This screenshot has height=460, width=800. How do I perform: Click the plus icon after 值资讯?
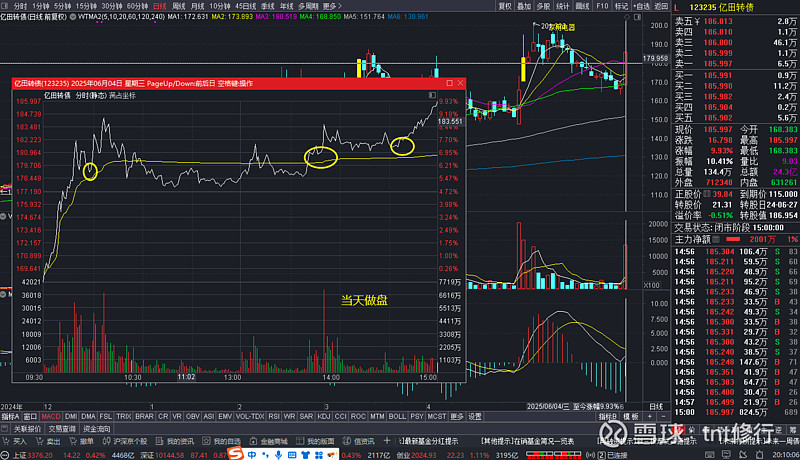click(x=387, y=441)
